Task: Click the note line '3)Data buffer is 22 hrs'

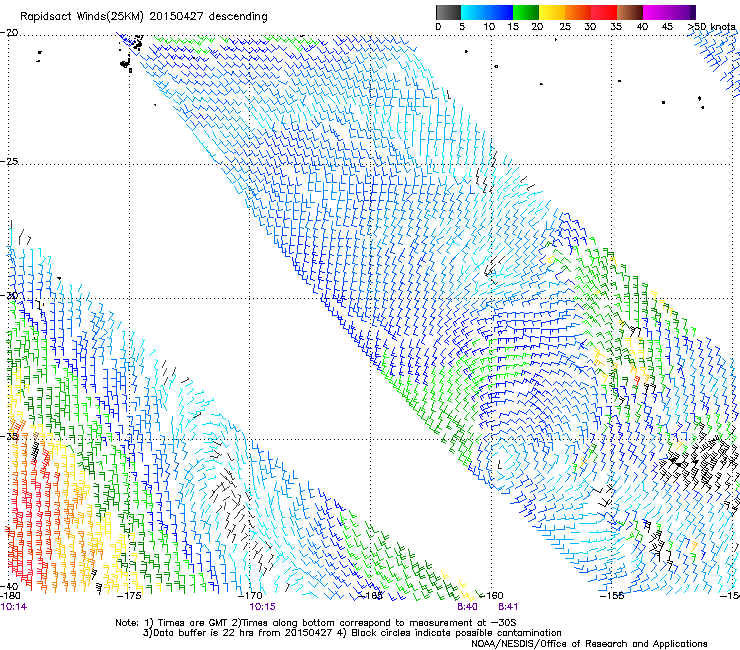Action: (352, 633)
